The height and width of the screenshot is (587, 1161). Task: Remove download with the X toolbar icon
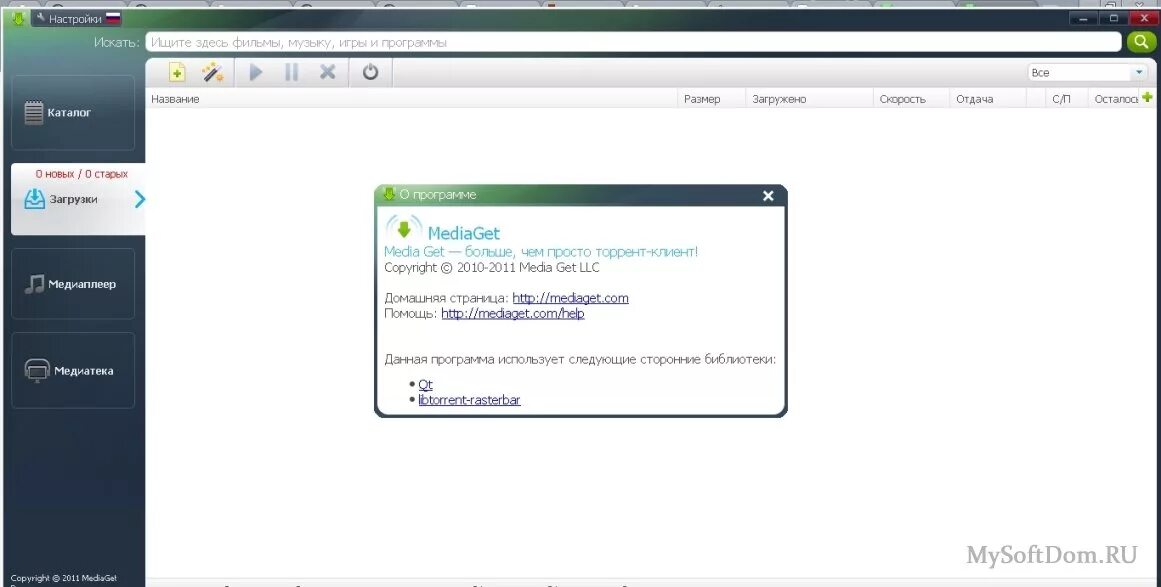tap(327, 72)
